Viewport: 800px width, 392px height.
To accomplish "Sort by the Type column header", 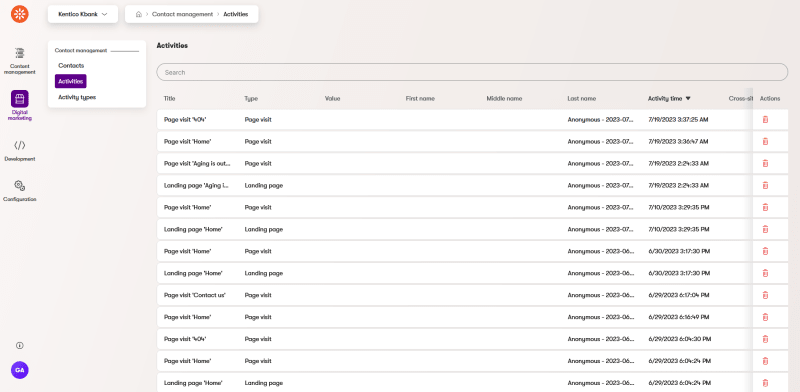I will pyautogui.click(x=251, y=99).
